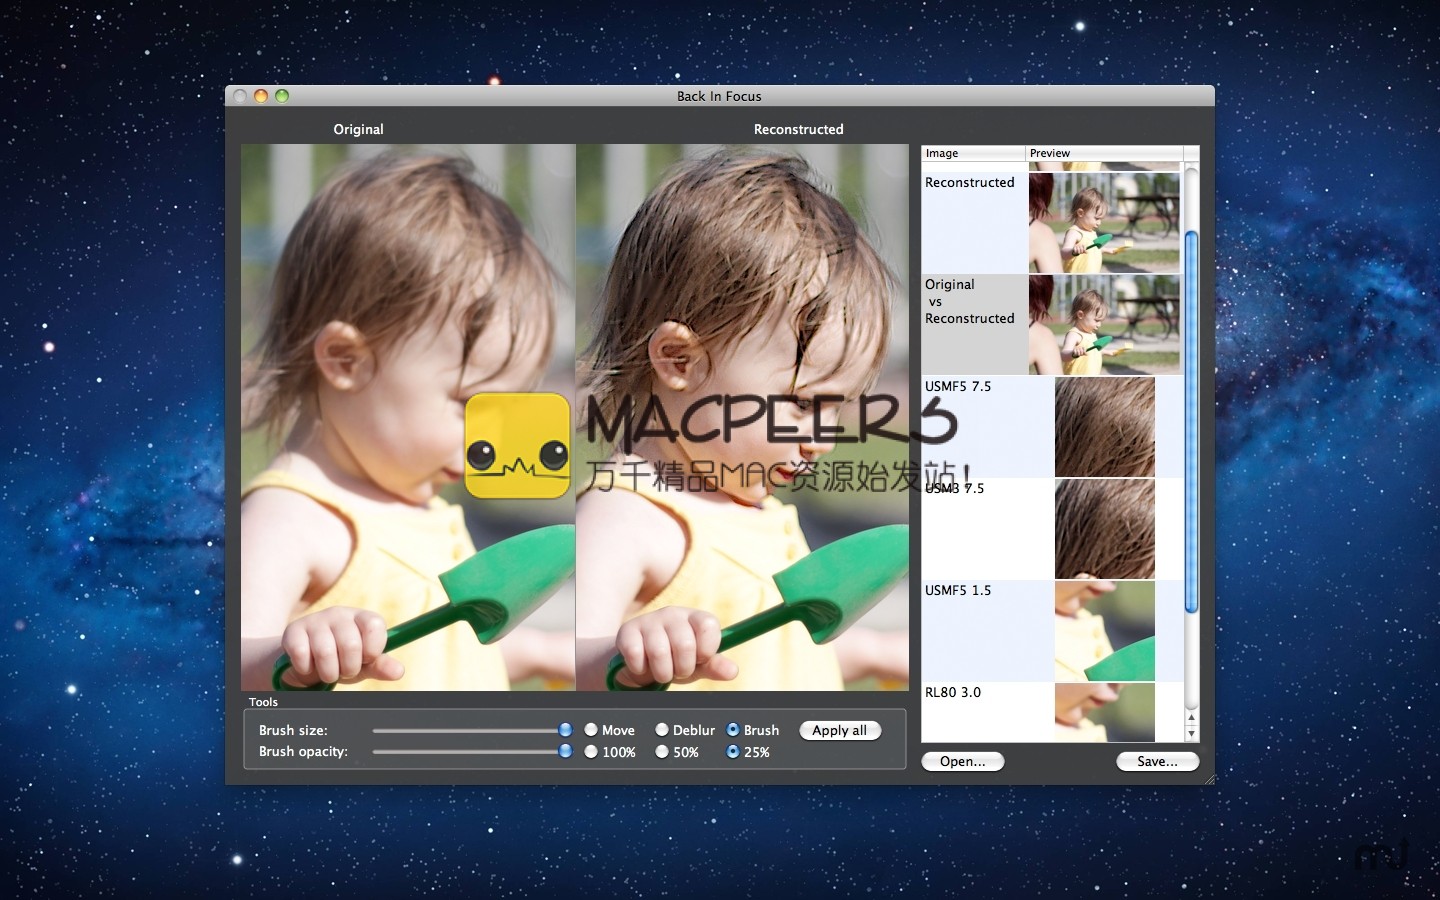Image resolution: width=1440 pixels, height=900 pixels.
Task: Click the Preview column header
Action: [1103, 153]
